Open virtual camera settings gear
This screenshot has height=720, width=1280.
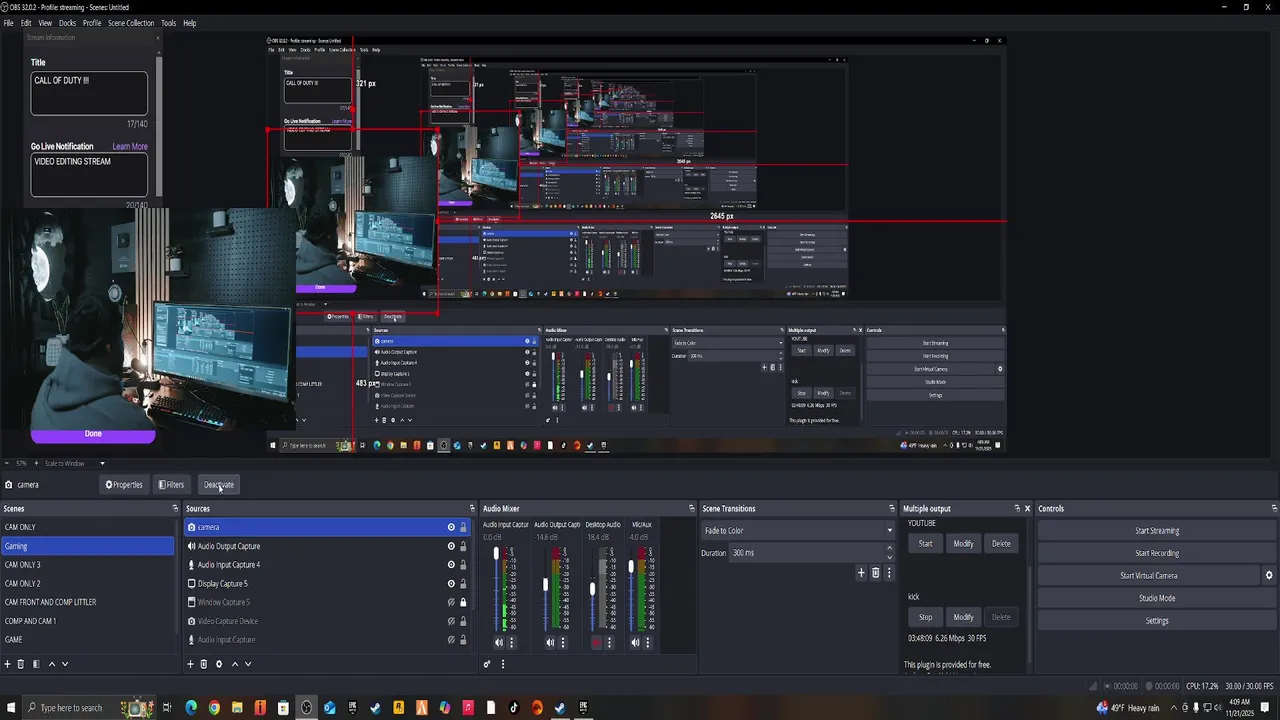(x=1269, y=576)
